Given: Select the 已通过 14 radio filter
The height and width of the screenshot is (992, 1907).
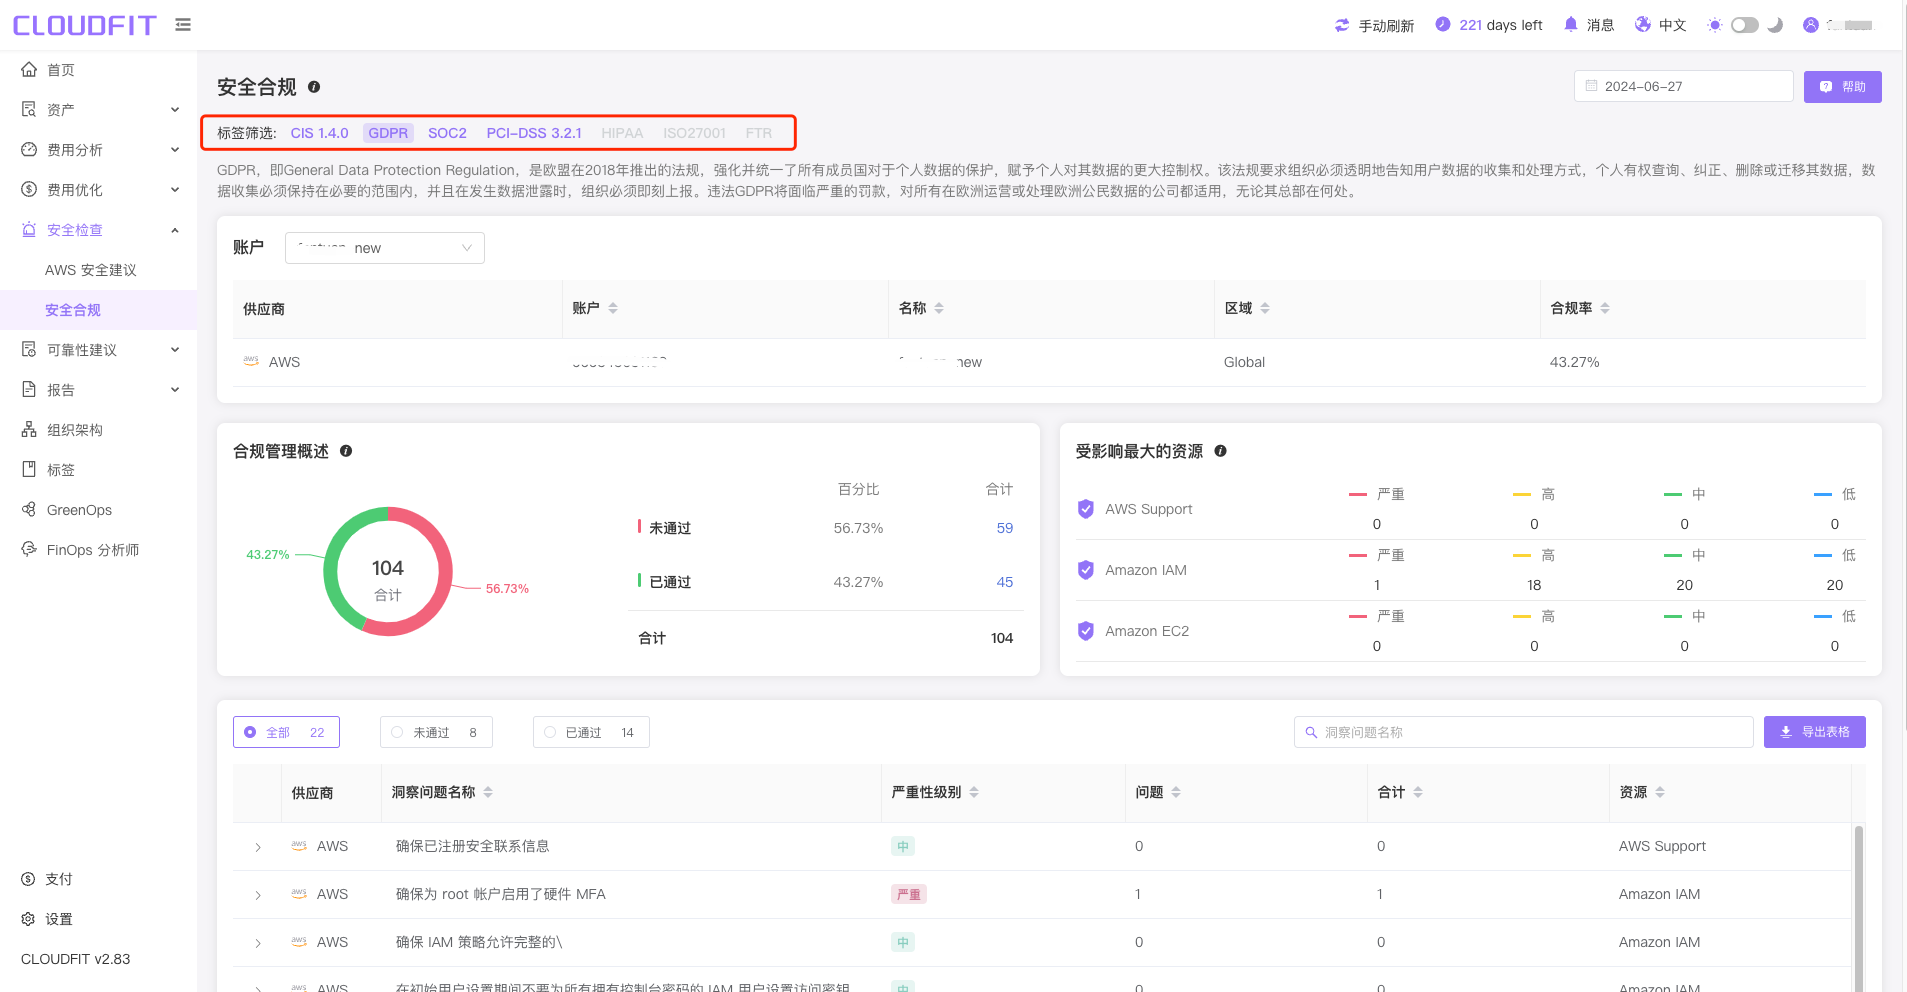Looking at the screenshot, I should pyautogui.click(x=591, y=732).
